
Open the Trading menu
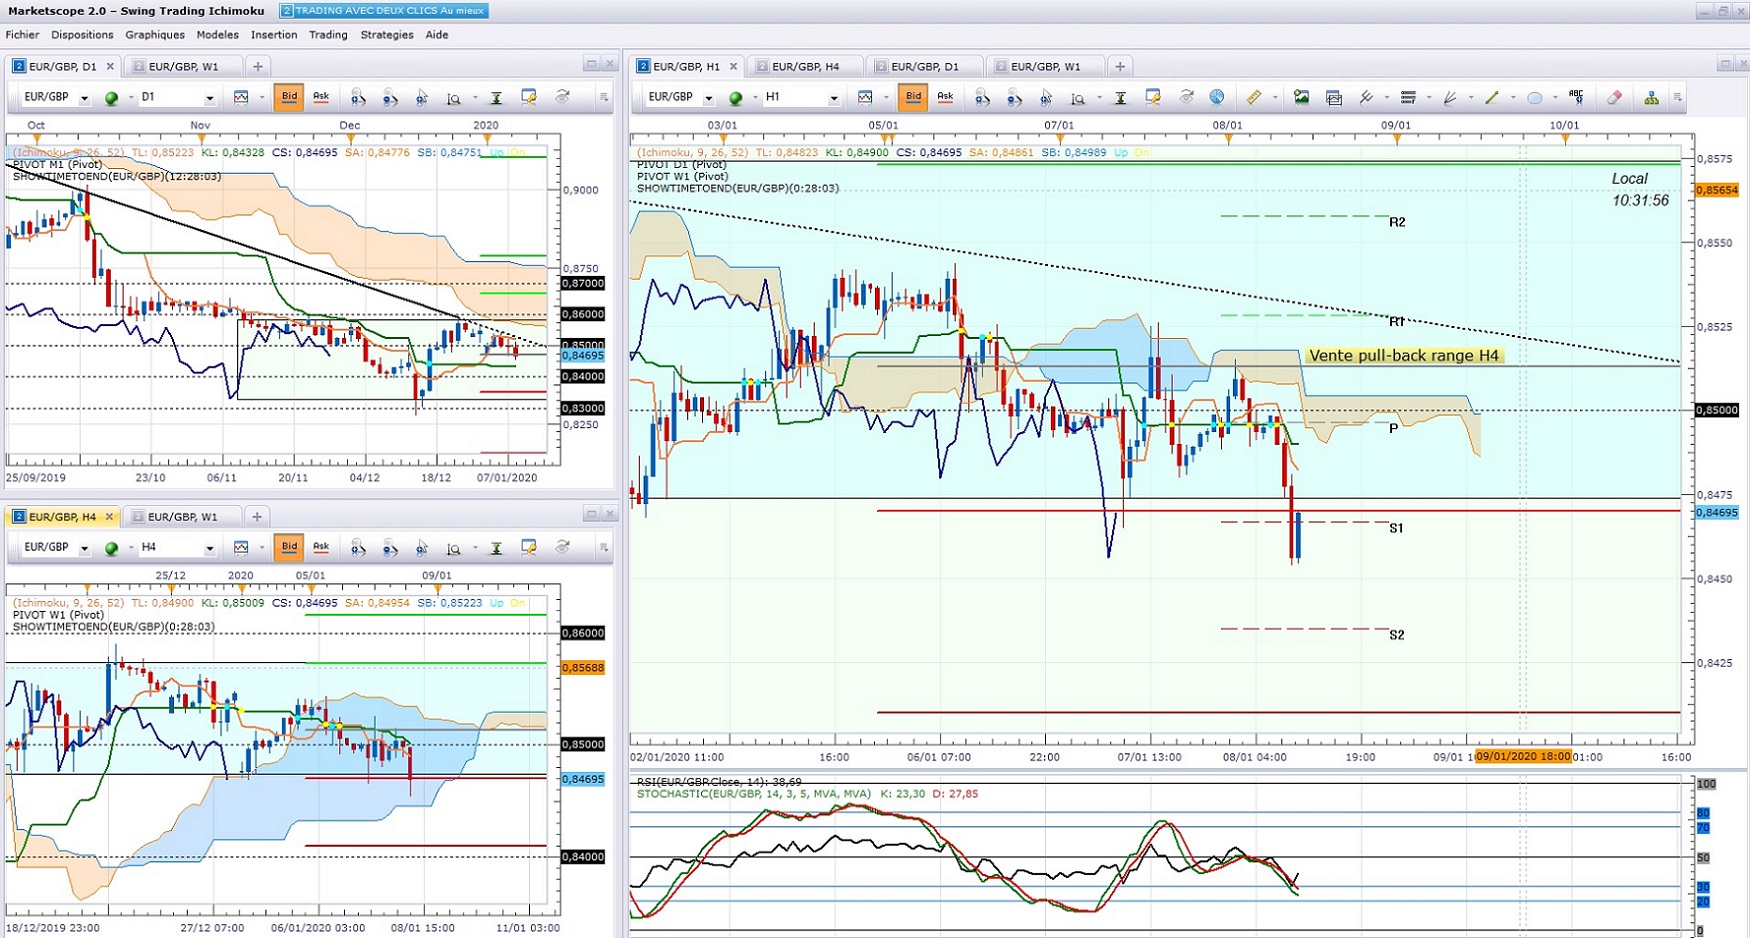click(x=328, y=35)
